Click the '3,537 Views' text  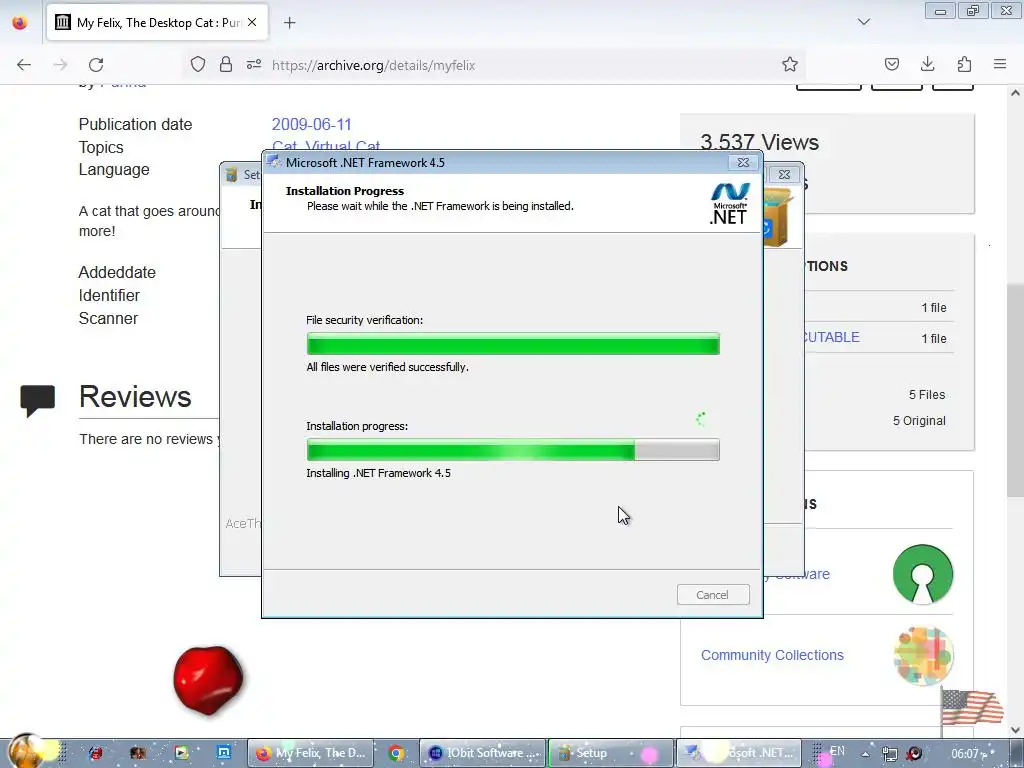(x=759, y=142)
